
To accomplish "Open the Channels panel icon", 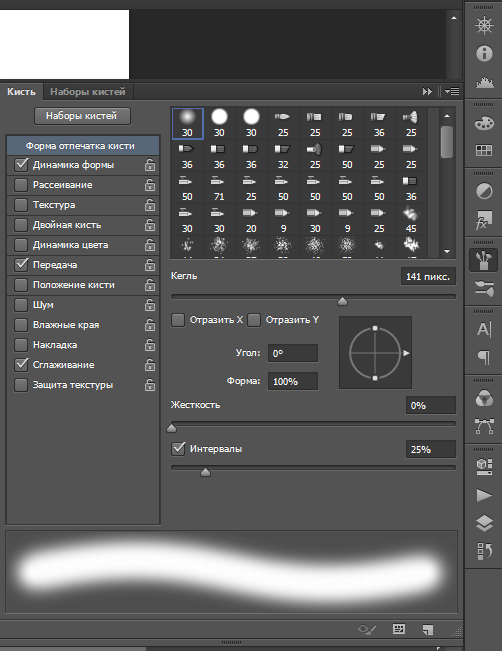I will 484,398.
